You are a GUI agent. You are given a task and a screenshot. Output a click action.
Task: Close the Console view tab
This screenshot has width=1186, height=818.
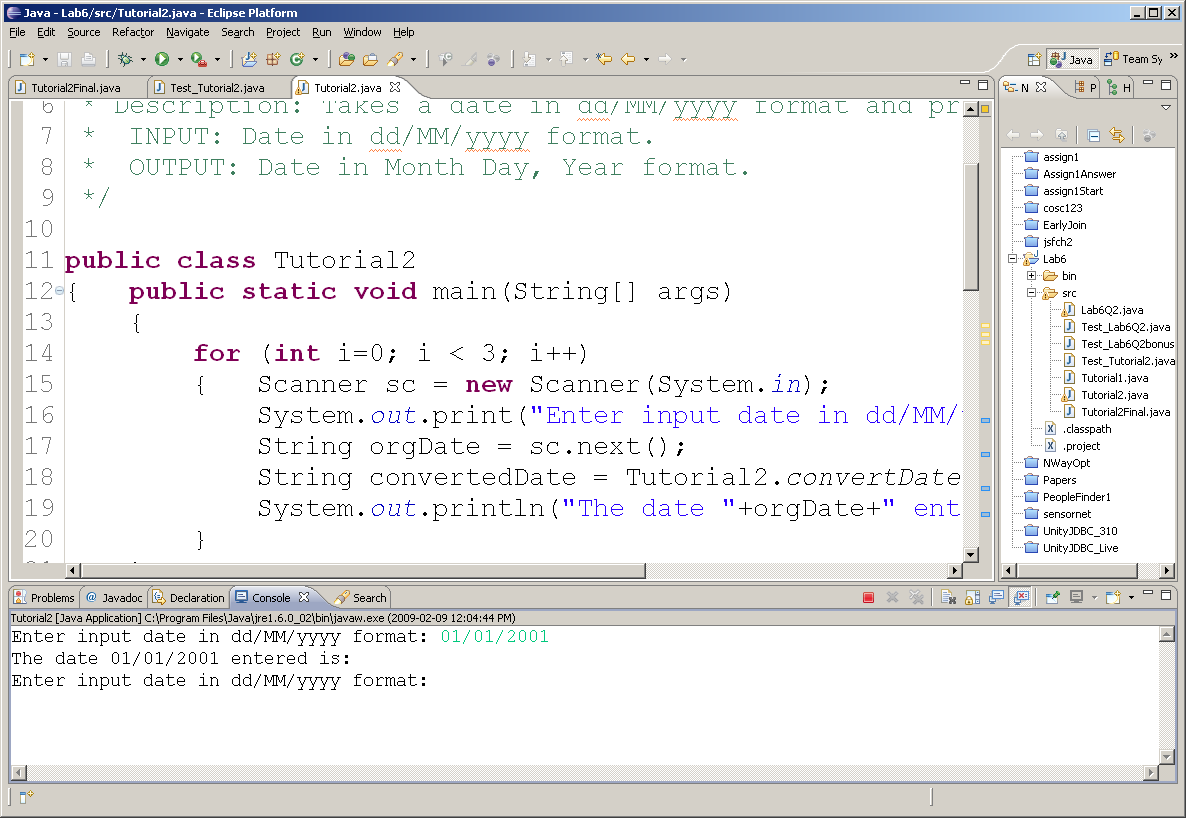304,597
